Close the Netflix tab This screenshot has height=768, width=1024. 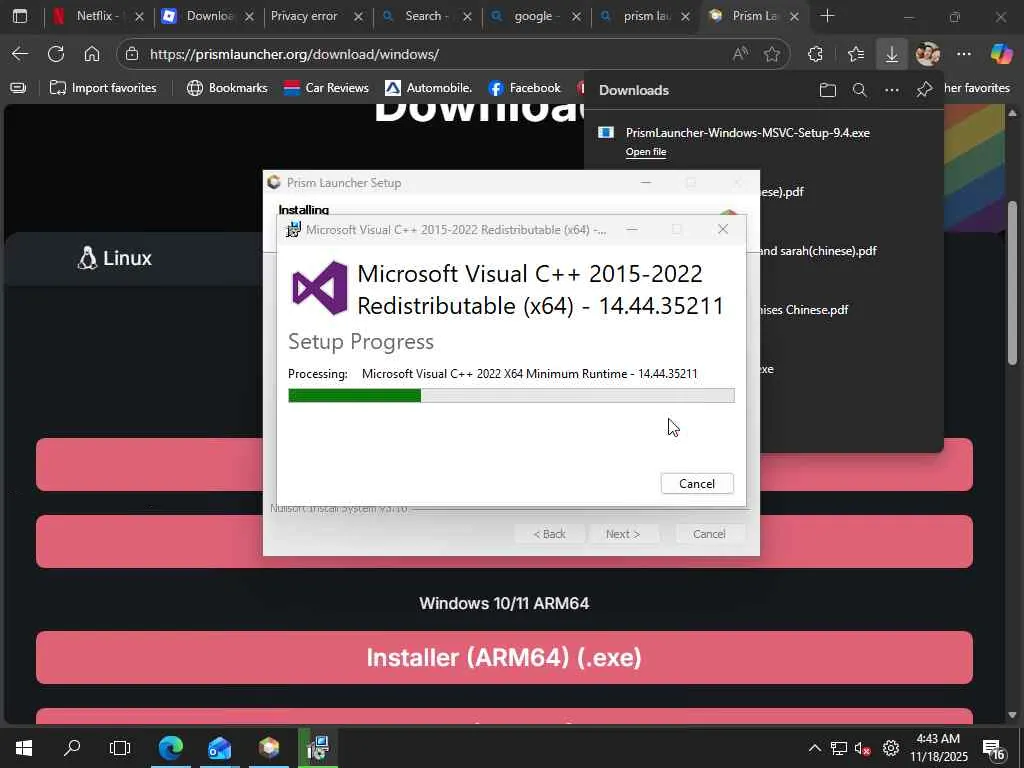[139, 17]
